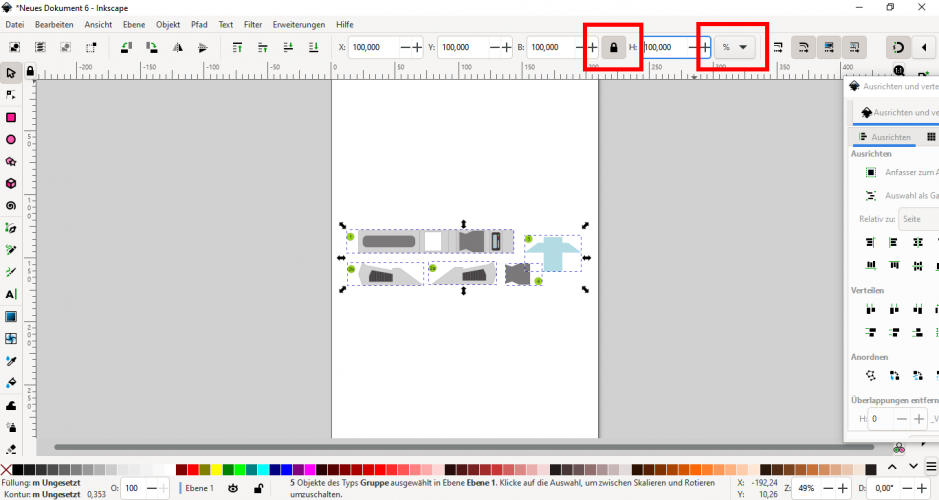Image resolution: width=939 pixels, height=500 pixels.
Task: Lower selection to bottom
Action: 313,47
